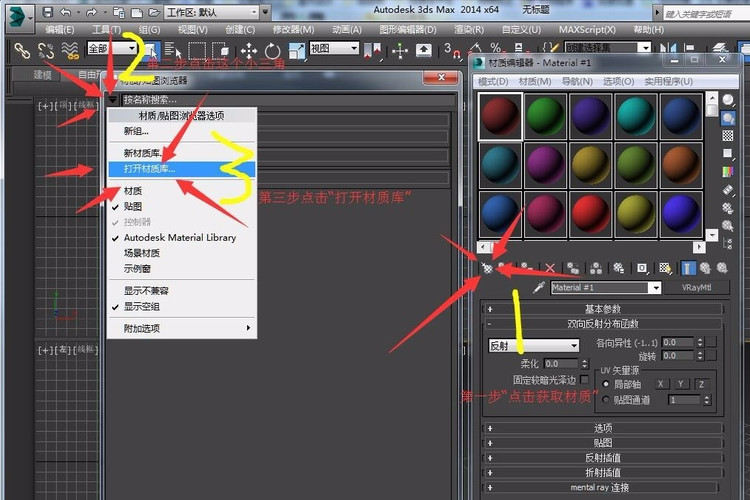The width and height of the screenshot is (750, 500).
Task: Click 打开材质库... menu item
Action: [182, 169]
